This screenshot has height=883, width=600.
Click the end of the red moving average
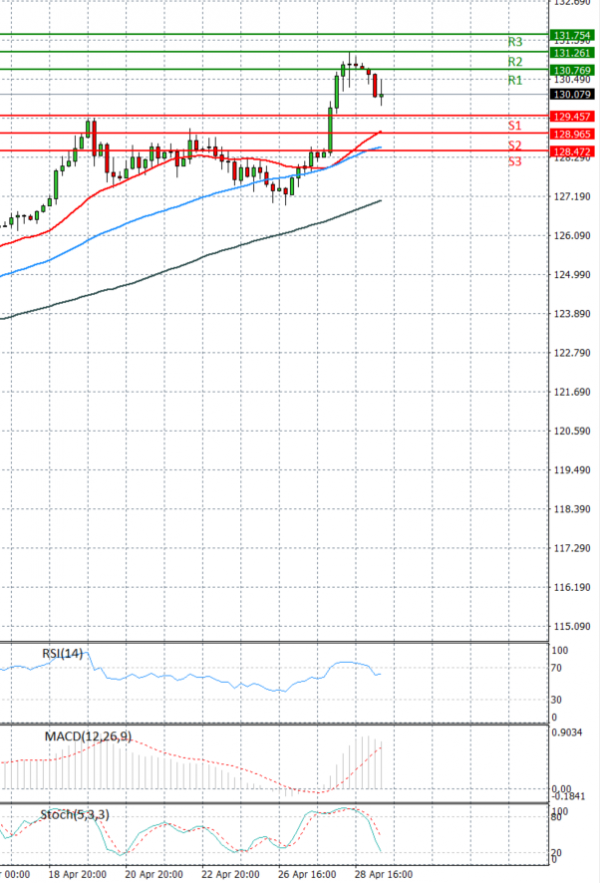(x=381, y=132)
